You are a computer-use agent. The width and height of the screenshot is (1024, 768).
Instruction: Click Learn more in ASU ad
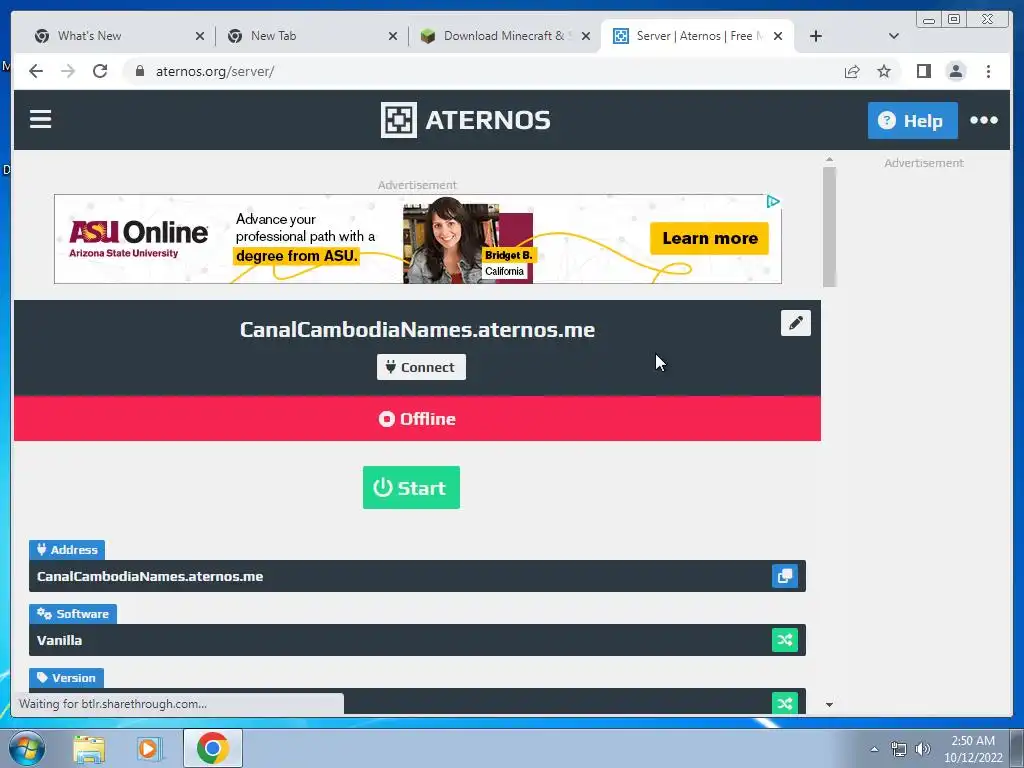[x=709, y=238]
